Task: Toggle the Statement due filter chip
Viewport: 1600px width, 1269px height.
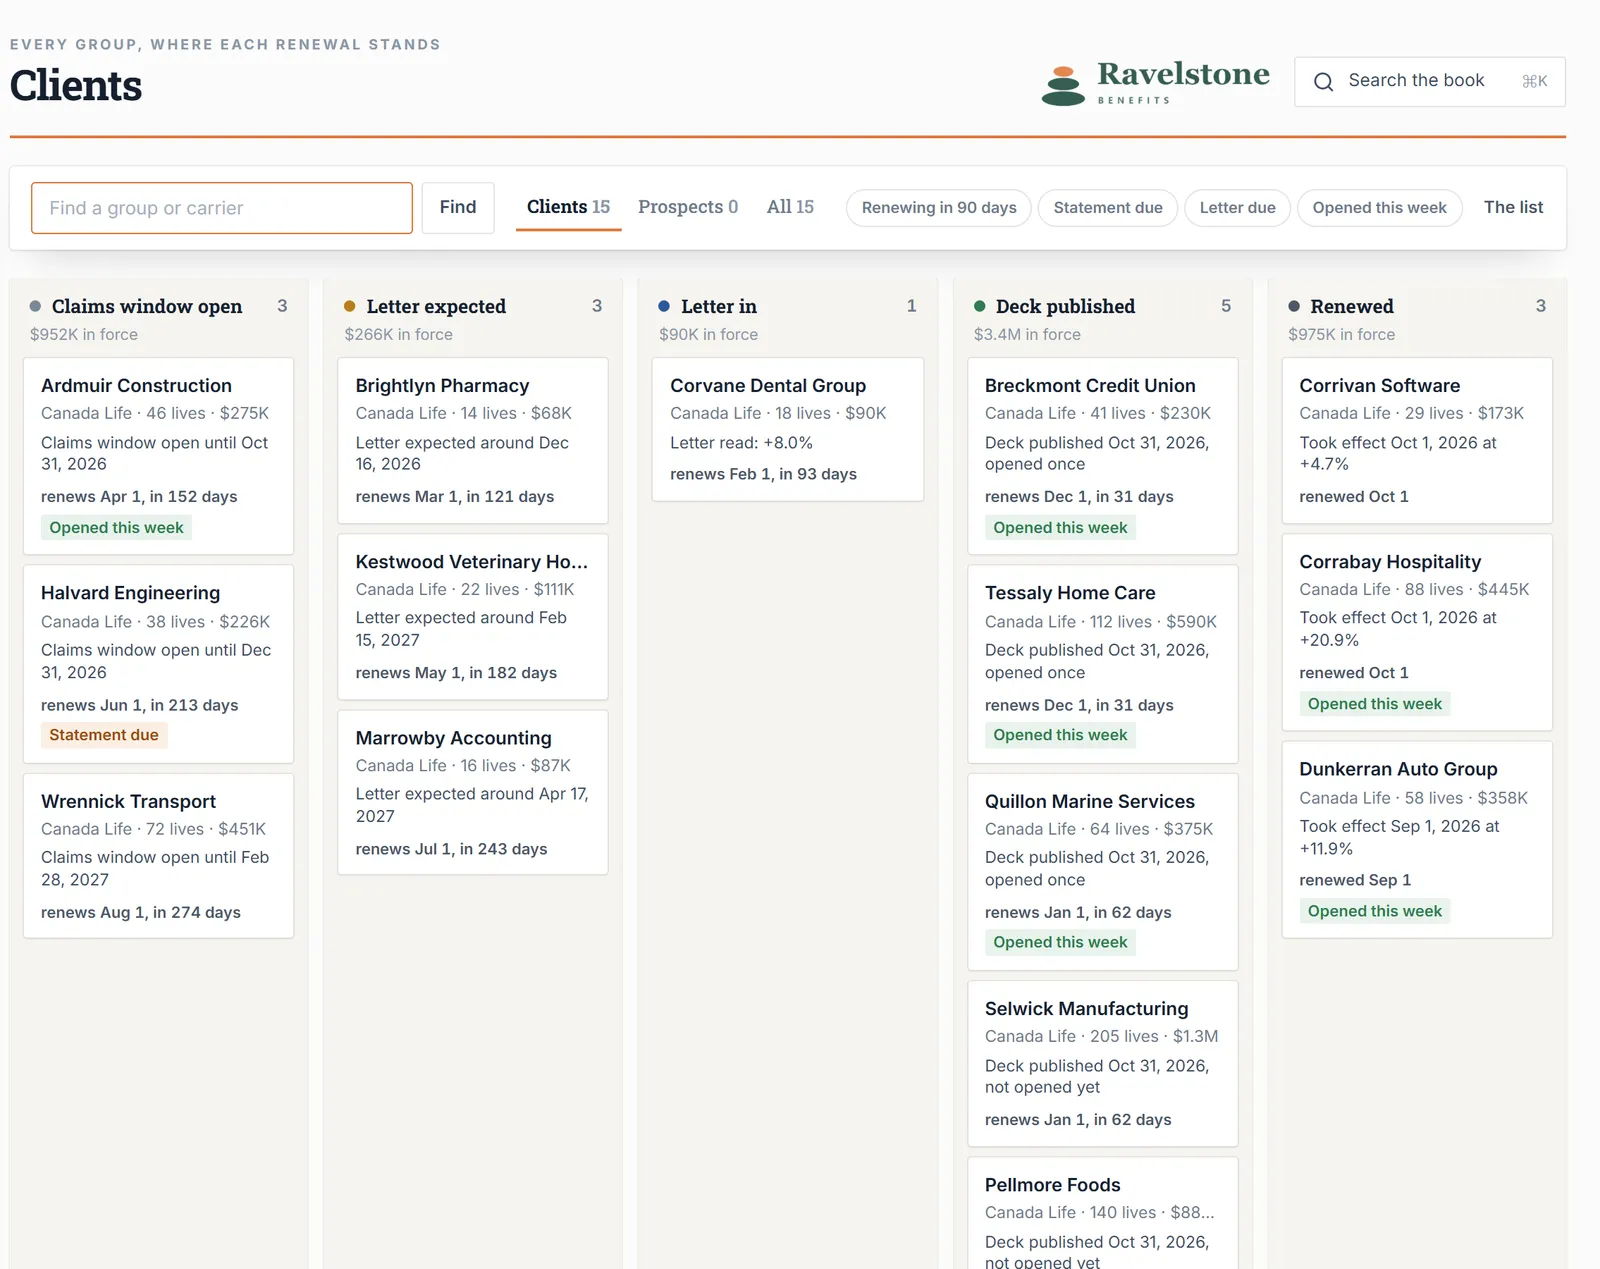Action: coord(1108,208)
